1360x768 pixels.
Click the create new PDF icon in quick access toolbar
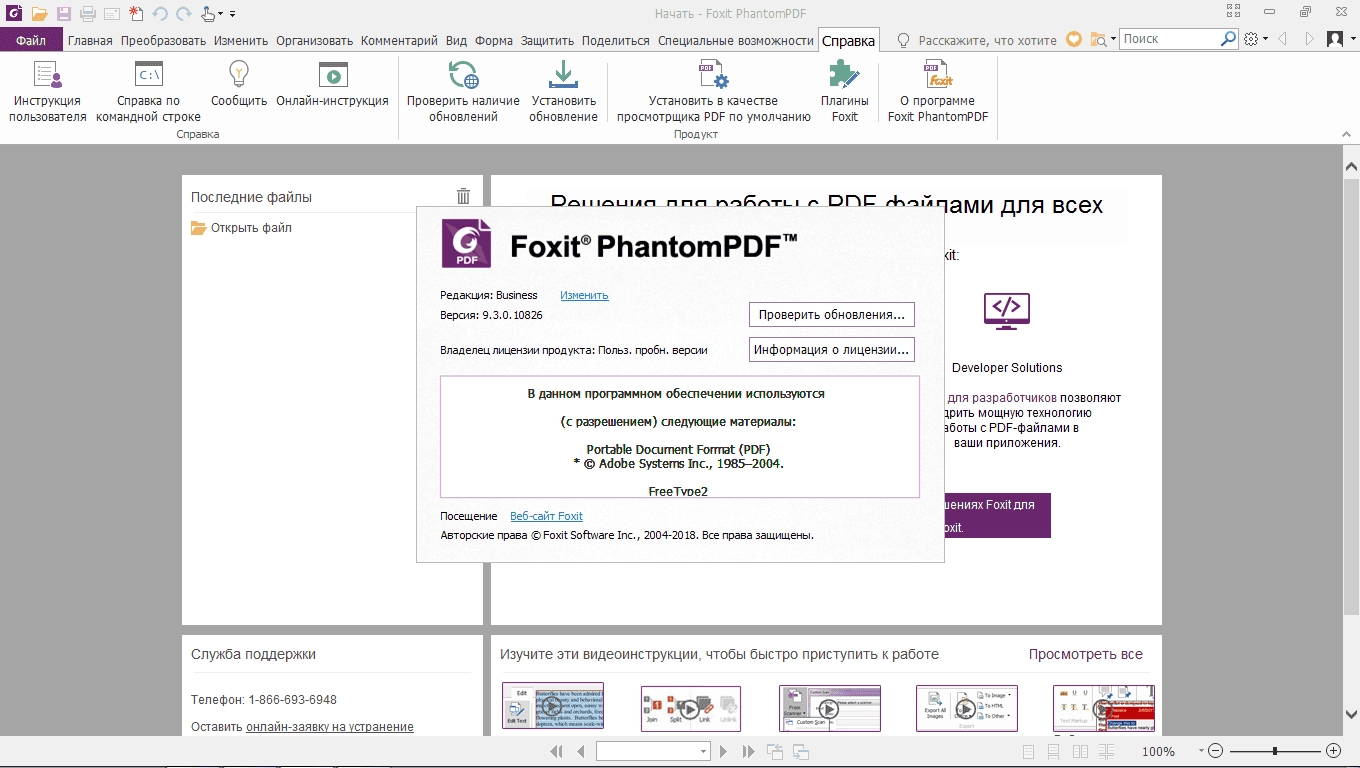136,13
